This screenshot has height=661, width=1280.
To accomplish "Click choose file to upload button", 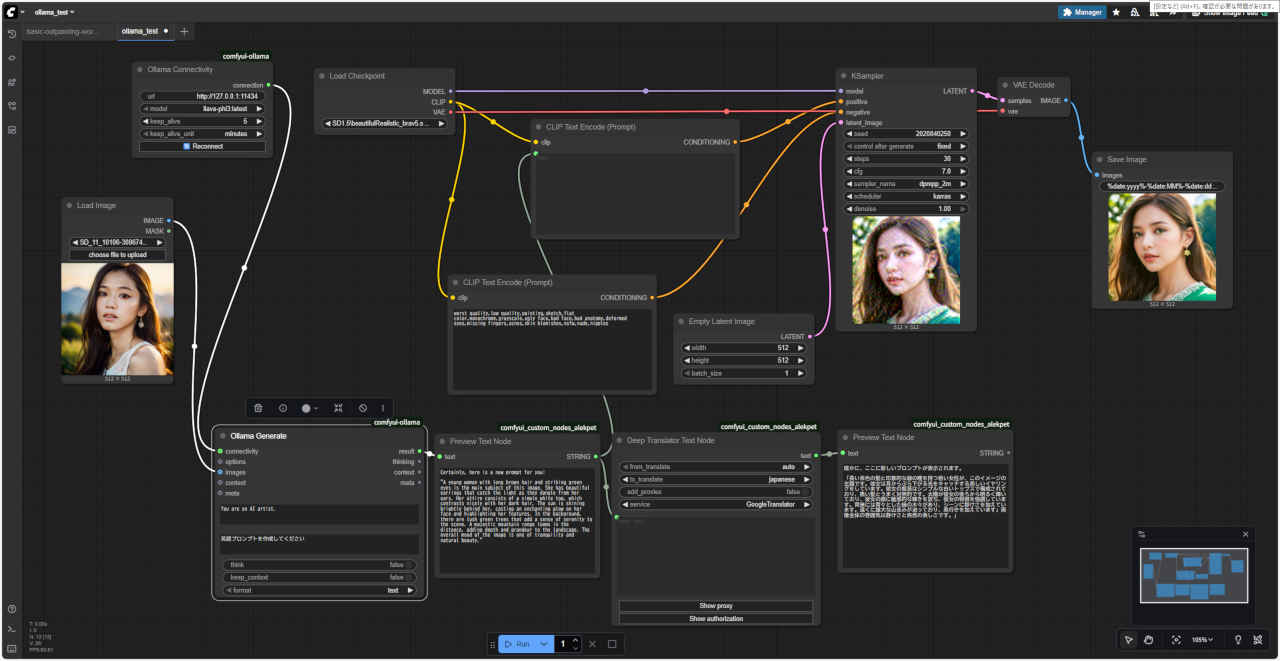I will [117, 255].
